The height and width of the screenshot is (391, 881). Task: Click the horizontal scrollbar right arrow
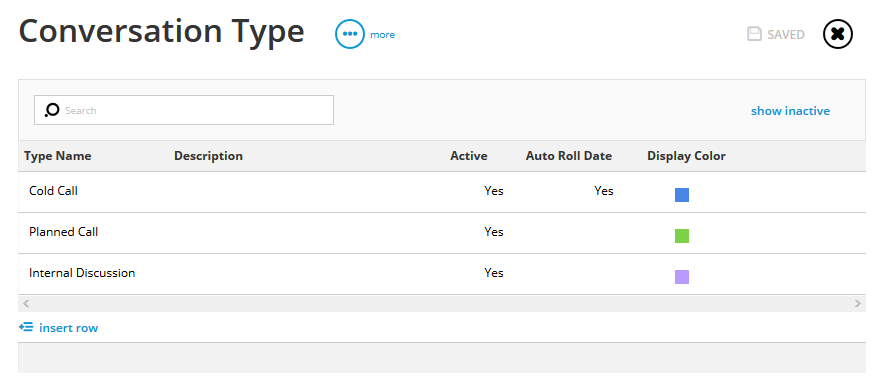(857, 303)
